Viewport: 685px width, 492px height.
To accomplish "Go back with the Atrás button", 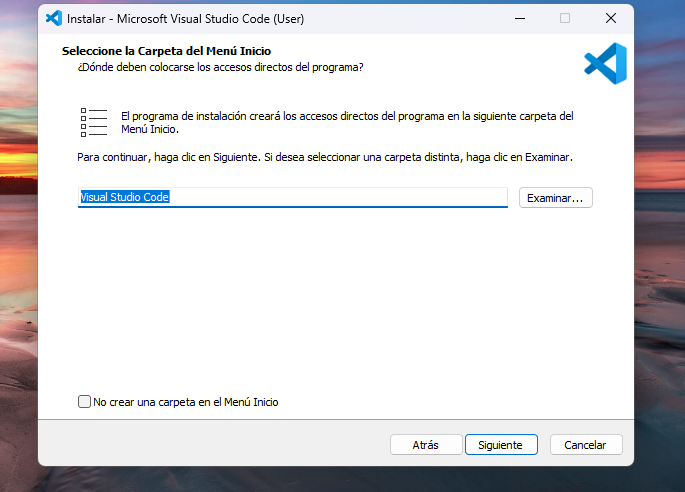I will click(425, 444).
